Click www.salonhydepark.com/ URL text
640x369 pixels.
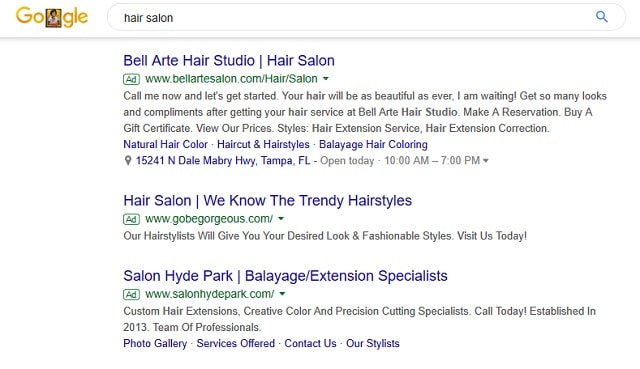pos(210,294)
